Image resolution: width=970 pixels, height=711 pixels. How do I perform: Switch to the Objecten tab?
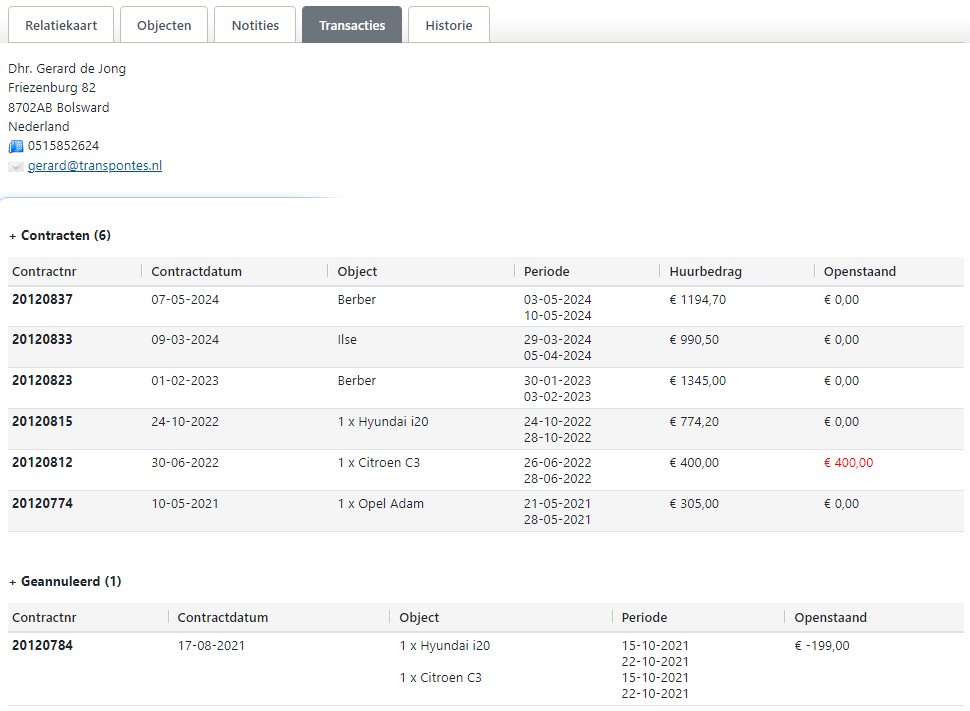tap(164, 25)
